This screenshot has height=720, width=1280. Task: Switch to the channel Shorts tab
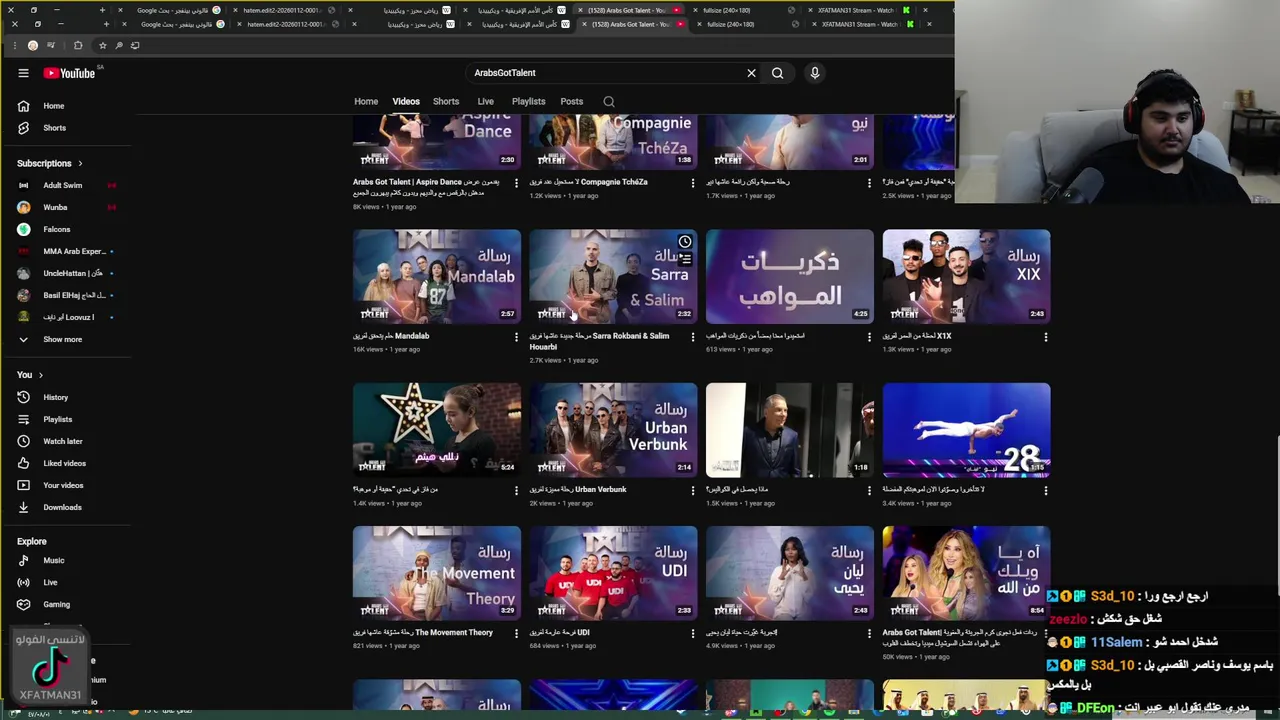click(446, 101)
